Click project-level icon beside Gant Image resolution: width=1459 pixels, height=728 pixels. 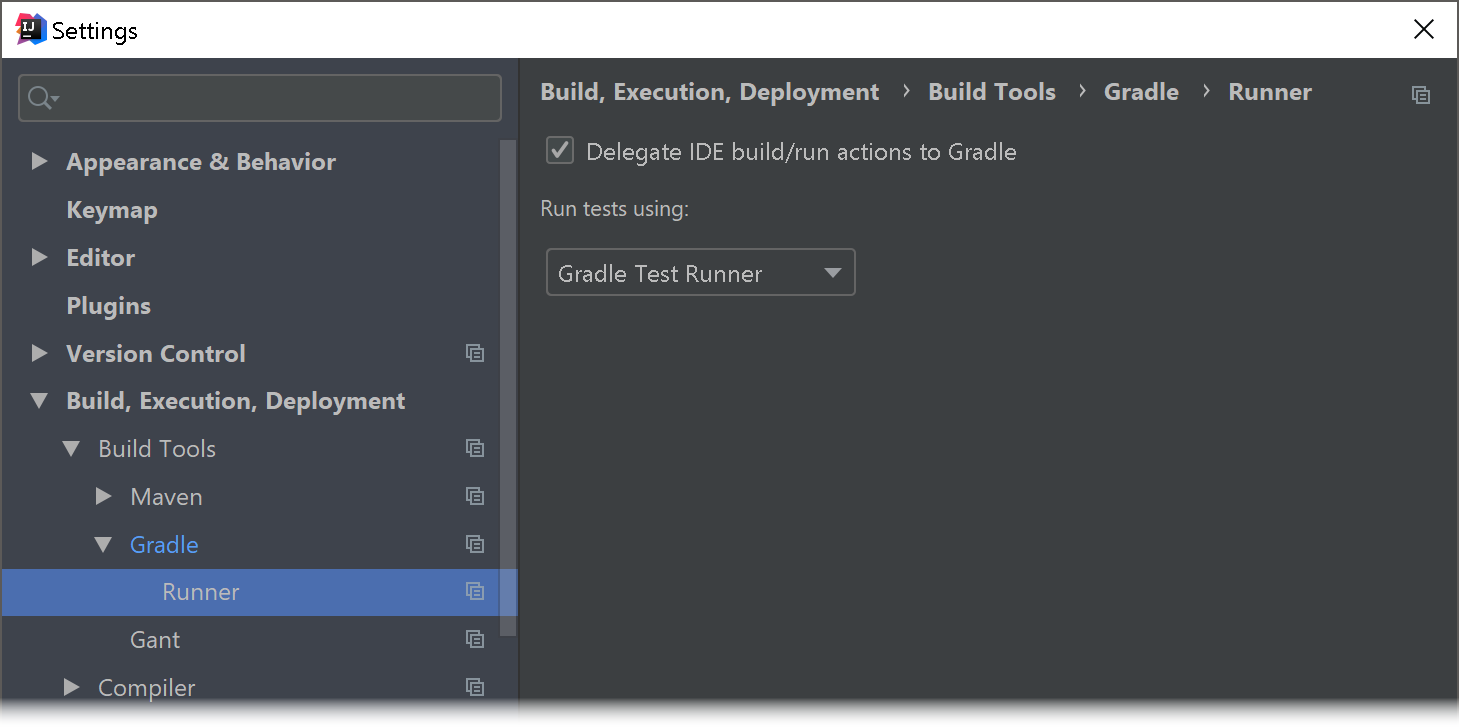(475, 639)
